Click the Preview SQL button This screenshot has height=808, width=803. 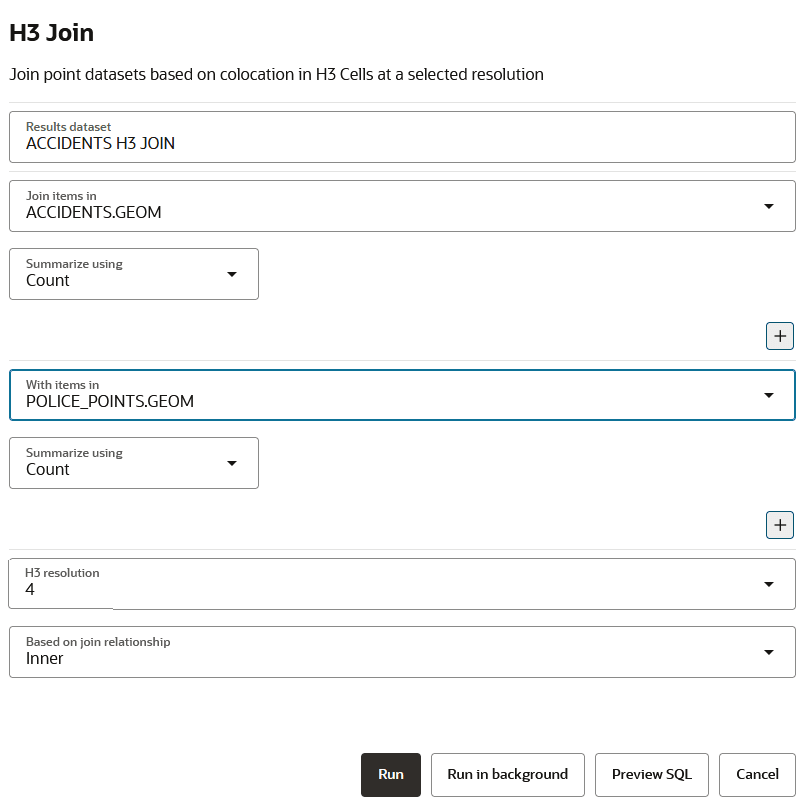click(651, 775)
